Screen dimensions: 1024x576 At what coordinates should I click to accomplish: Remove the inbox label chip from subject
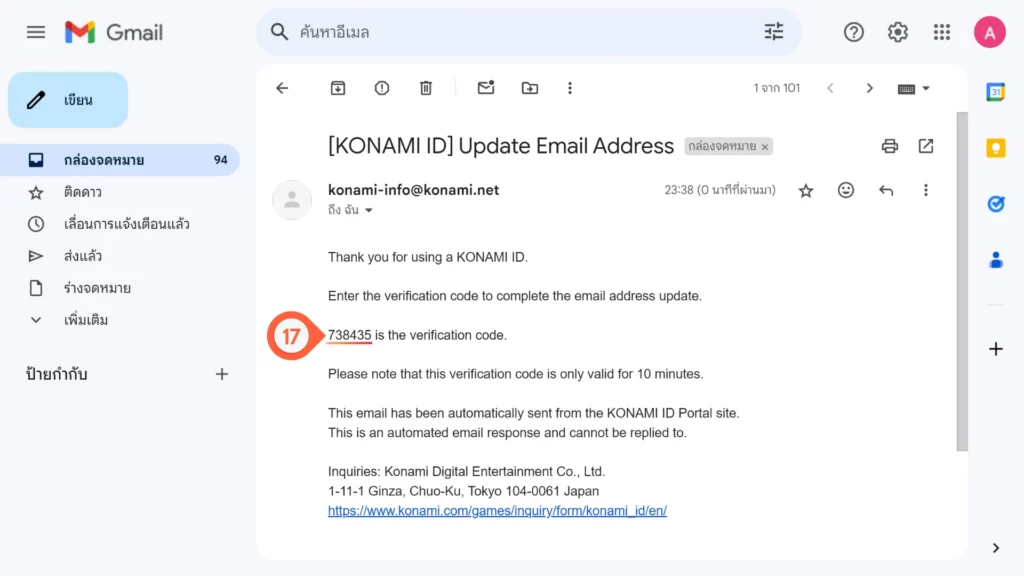(x=765, y=147)
